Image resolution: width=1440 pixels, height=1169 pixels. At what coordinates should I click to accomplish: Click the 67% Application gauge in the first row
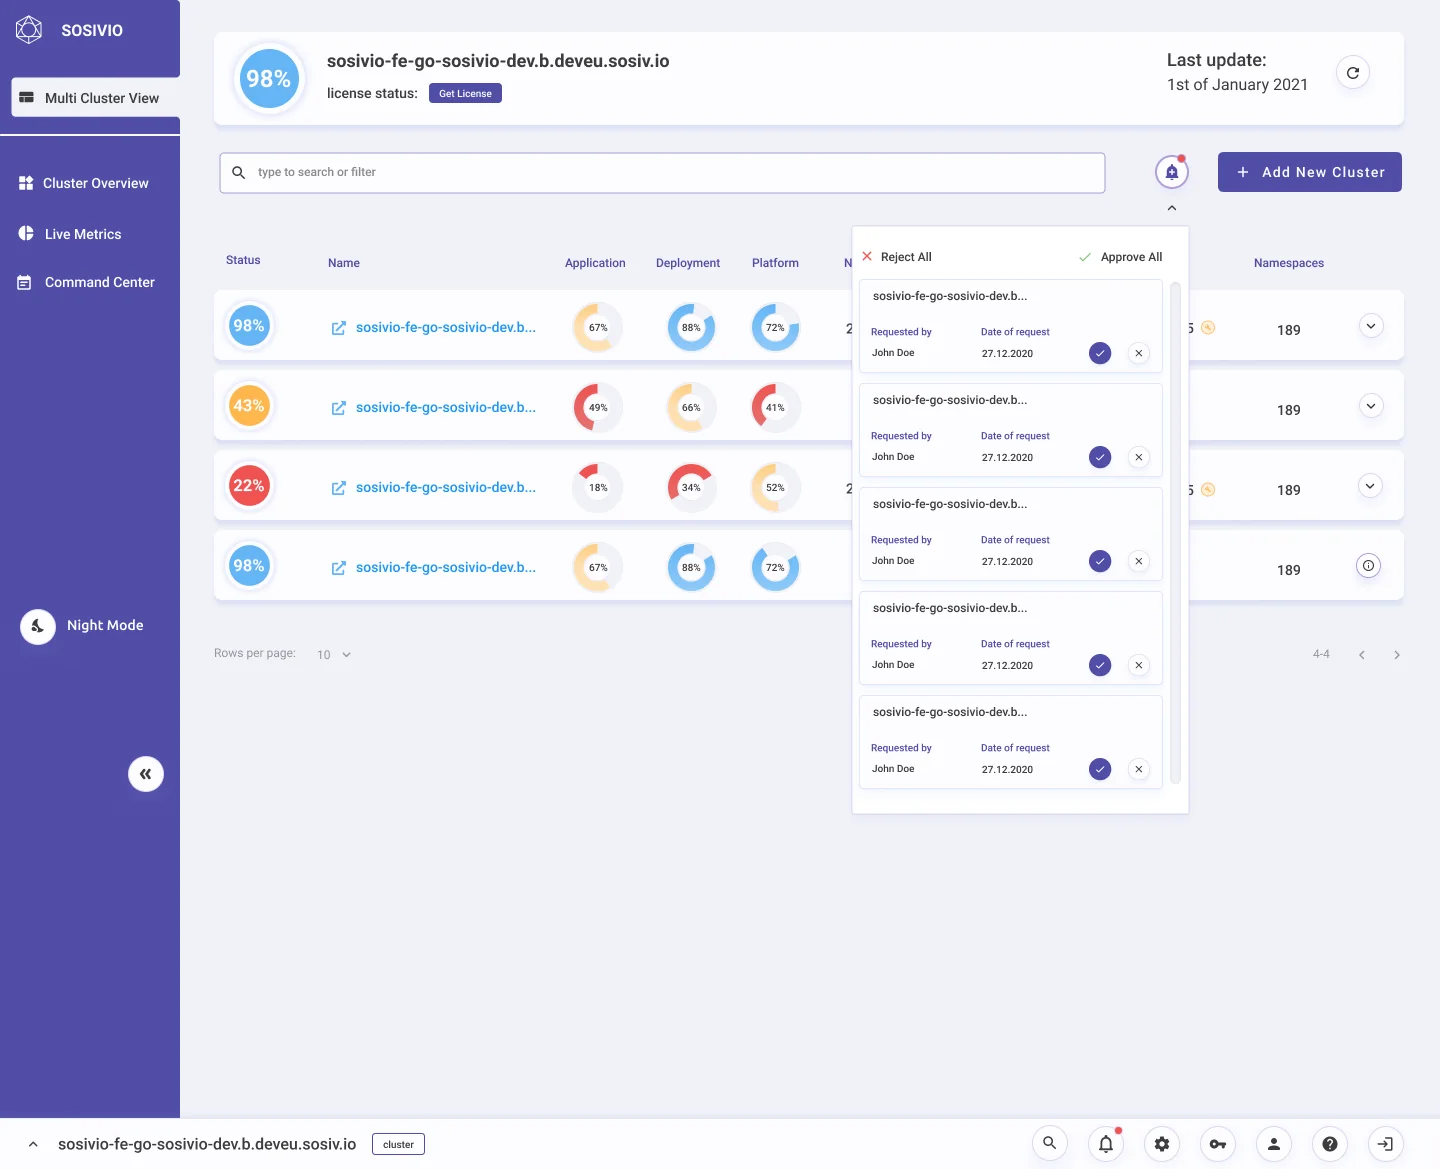pyautogui.click(x=598, y=327)
